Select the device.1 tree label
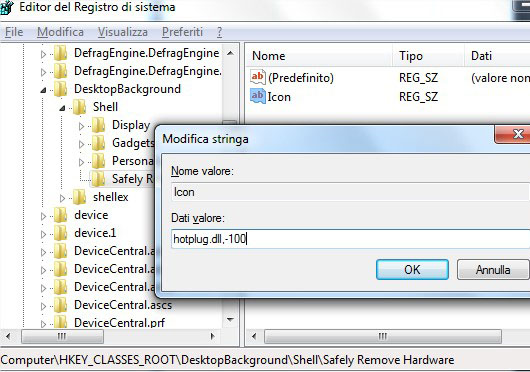530x372 pixels. (x=95, y=233)
